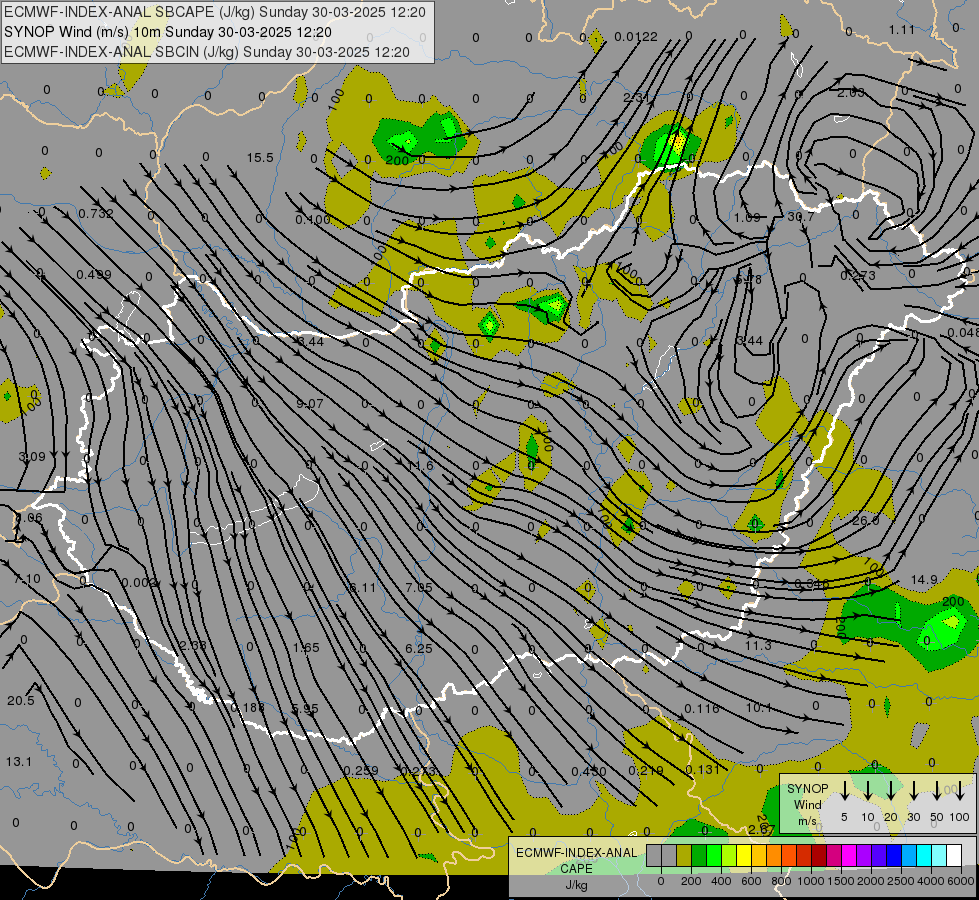Click the 1500 tick label in CAPE legend
The width and height of the screenshot is (979, 900).
[x=840, y=881]
